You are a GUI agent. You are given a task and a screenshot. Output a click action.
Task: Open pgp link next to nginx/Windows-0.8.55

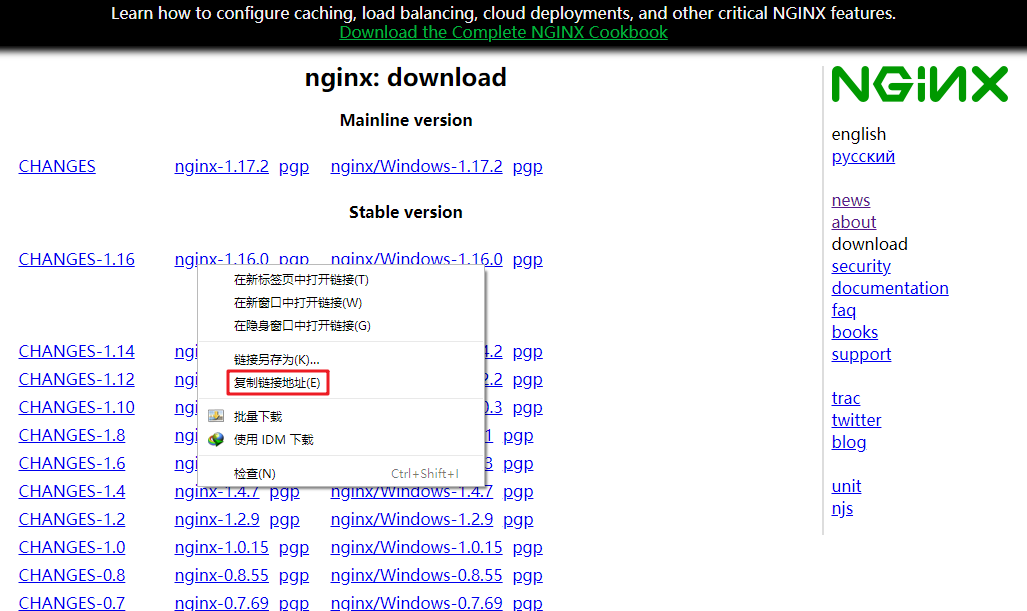[527, 576]
